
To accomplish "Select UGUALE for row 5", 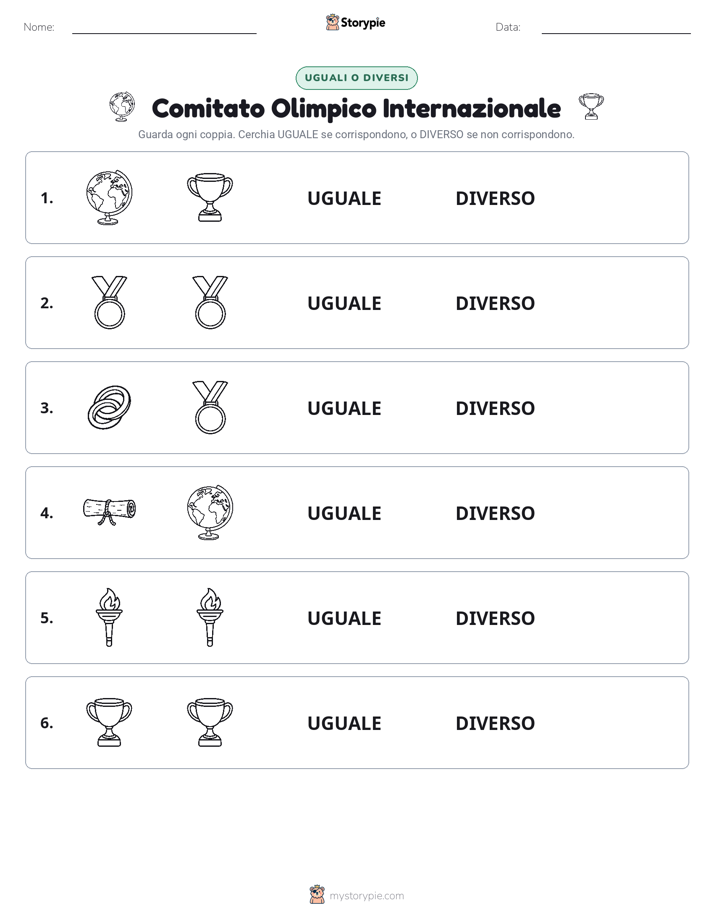I will 344,618.
